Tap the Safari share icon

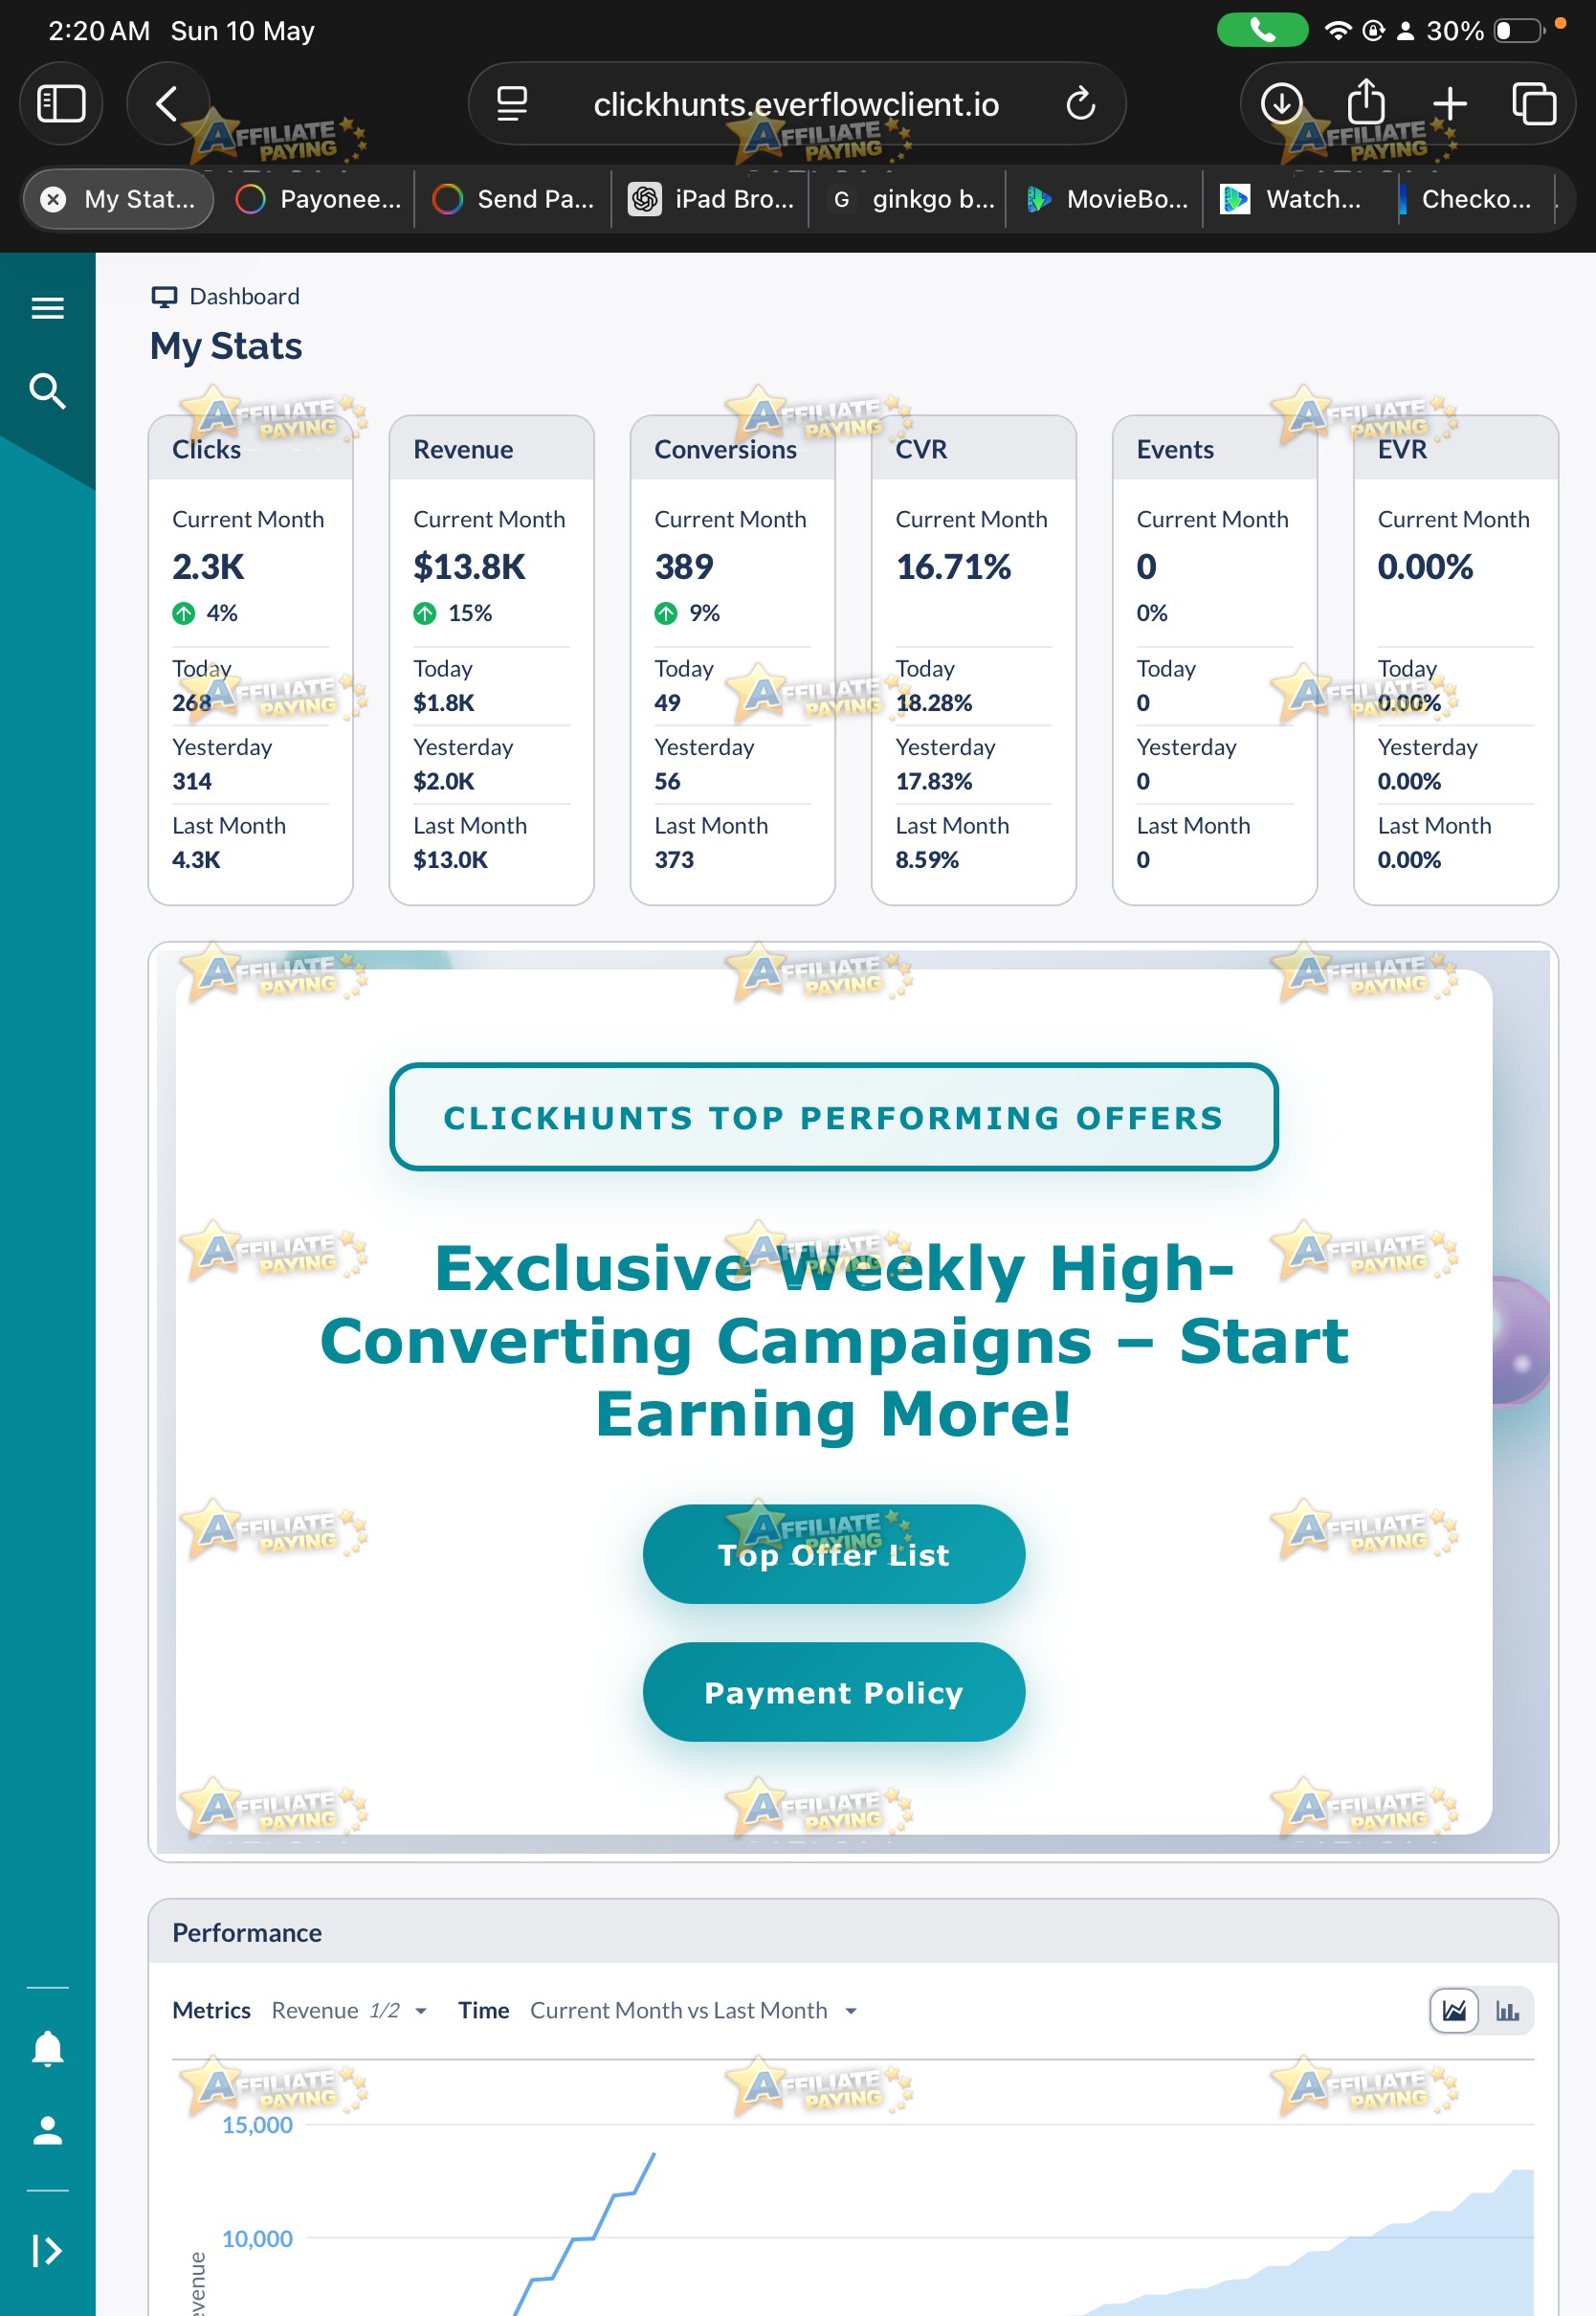1366,102
